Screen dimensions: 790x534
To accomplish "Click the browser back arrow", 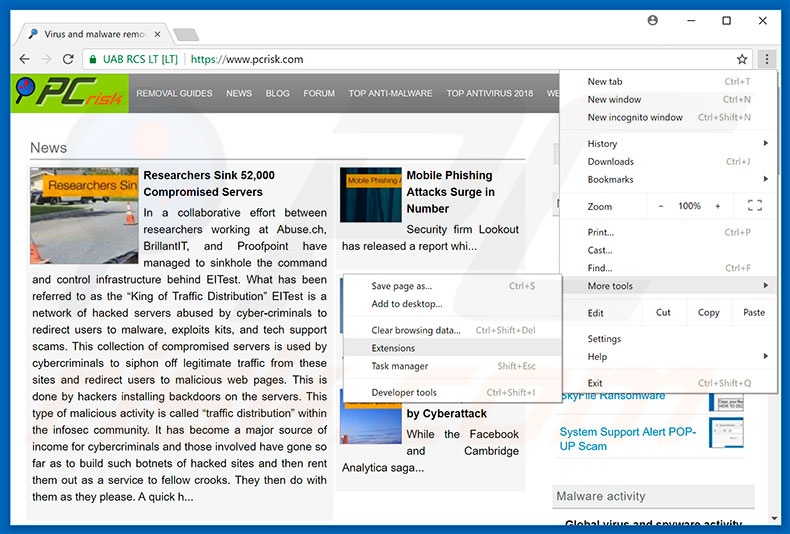I will 24,59.
